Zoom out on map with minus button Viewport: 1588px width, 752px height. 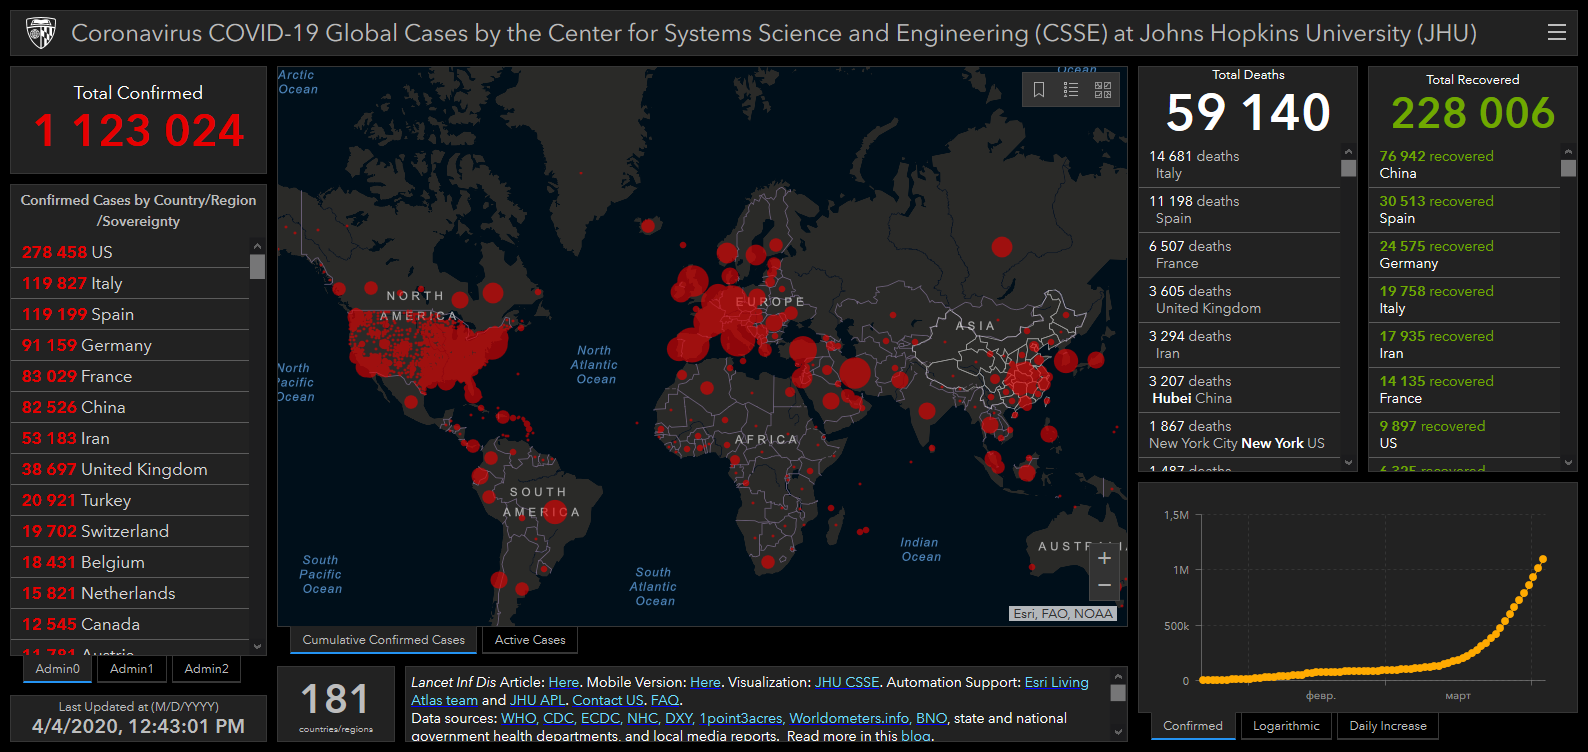(1104, 585)
